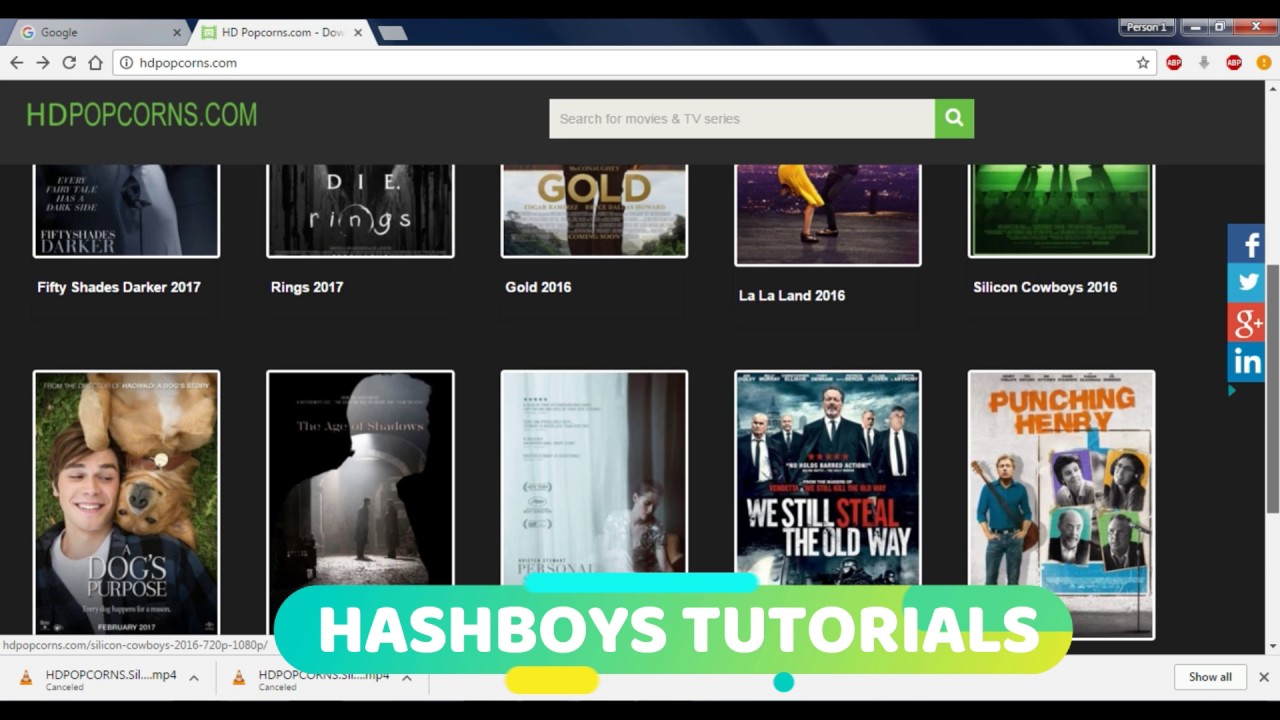This screenshot has width=1280, height=720.
Task: Click the movies & TV series search field
Action: pos(742,118)
